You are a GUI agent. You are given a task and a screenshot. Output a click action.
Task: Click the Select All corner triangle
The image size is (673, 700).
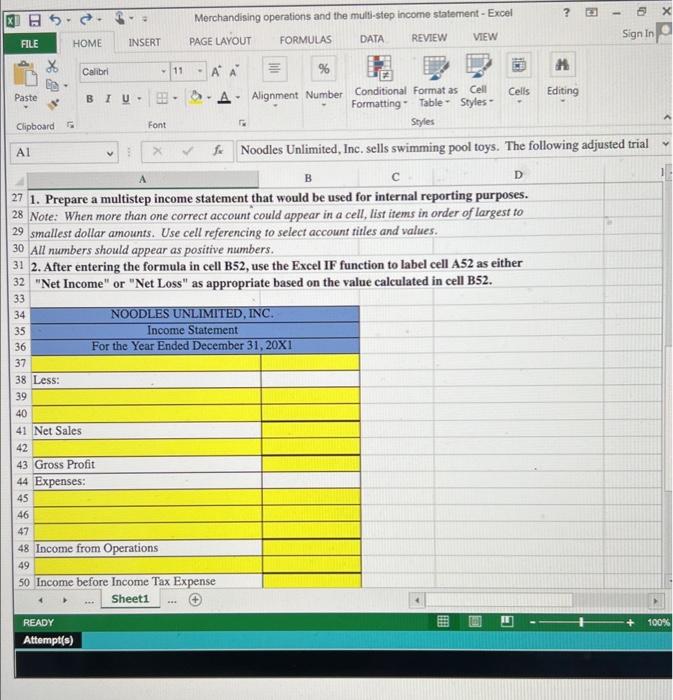pyautogui.click(x=20, y=181)
